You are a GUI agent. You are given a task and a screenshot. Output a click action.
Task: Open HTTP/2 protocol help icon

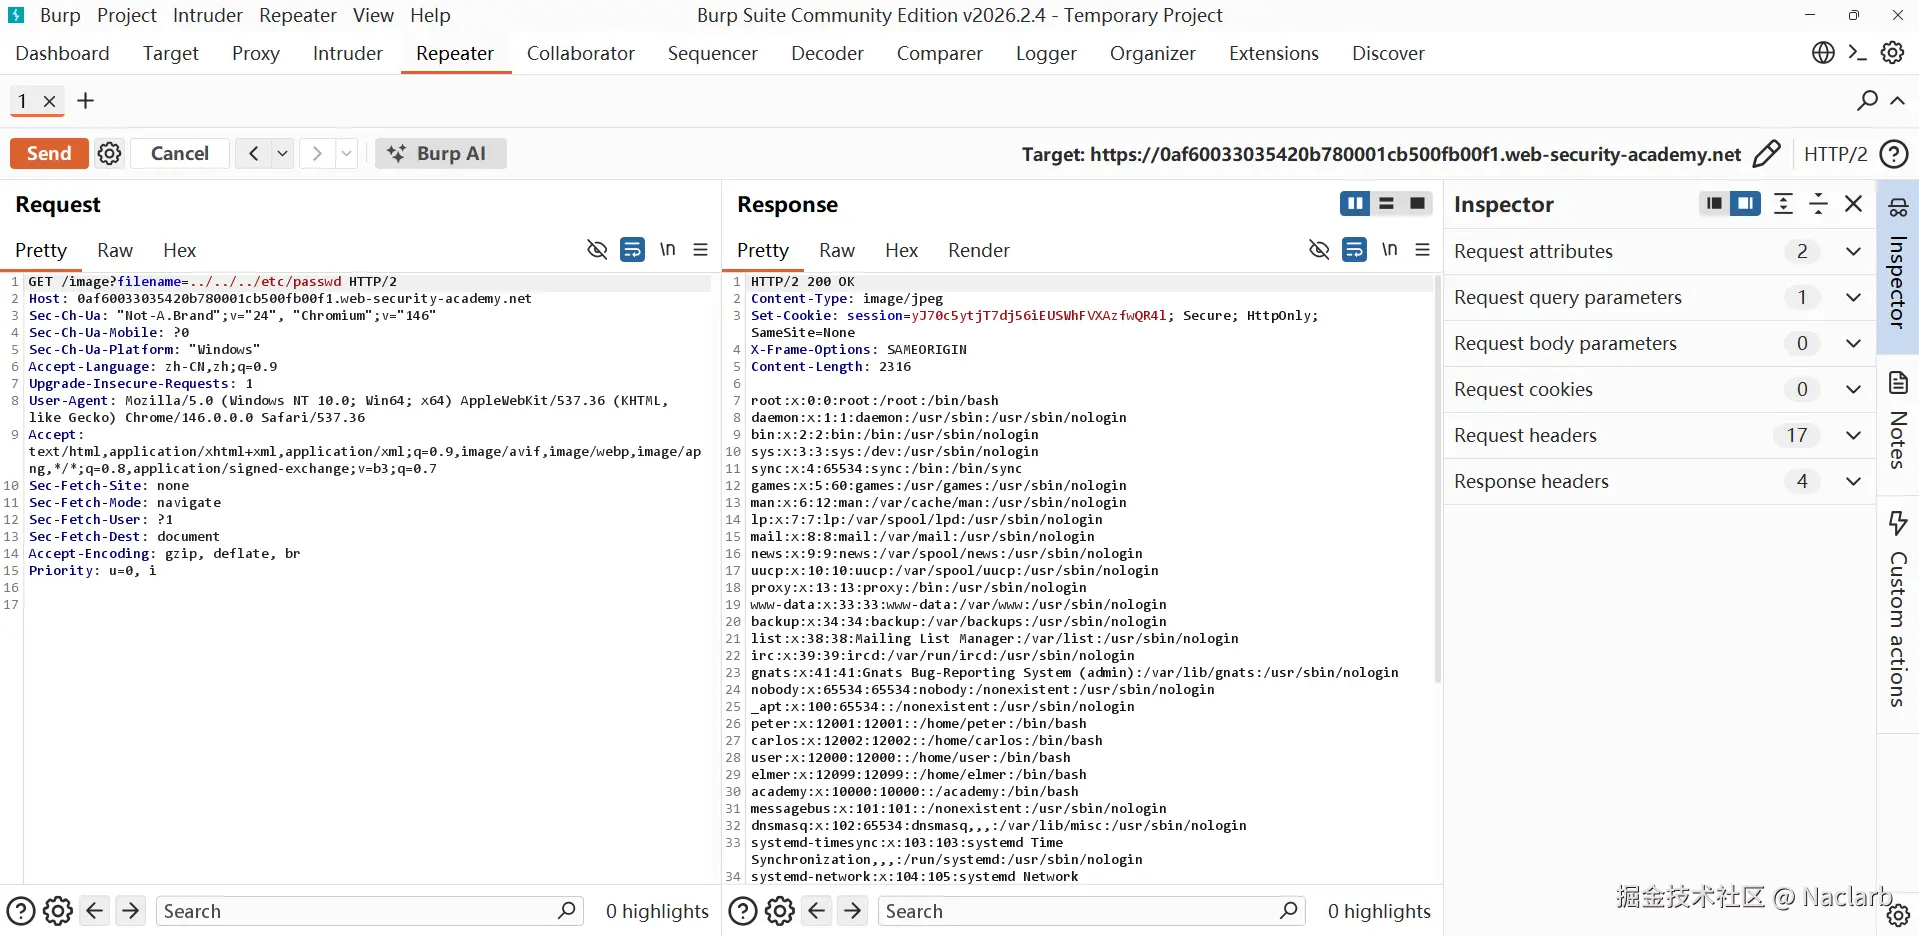1894,154
